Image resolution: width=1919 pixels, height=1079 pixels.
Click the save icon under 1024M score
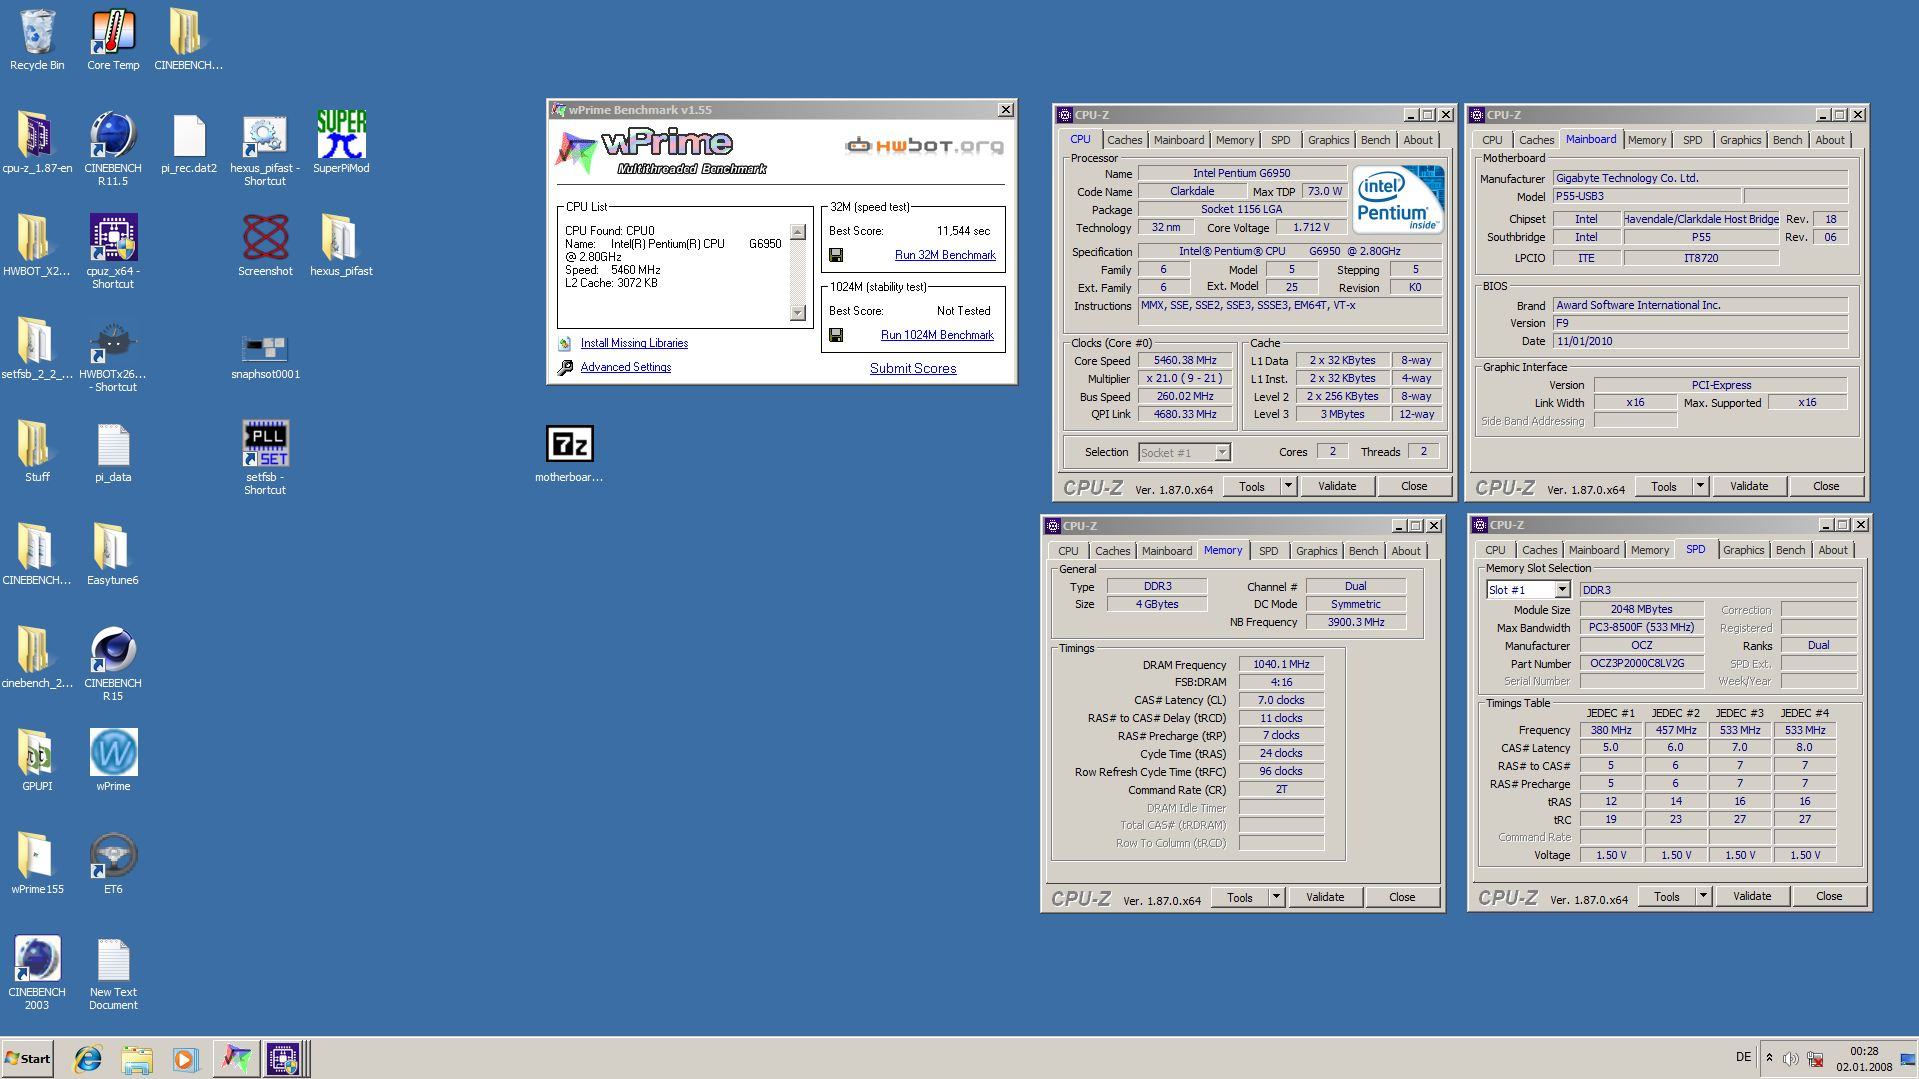(x=836, y=335)
